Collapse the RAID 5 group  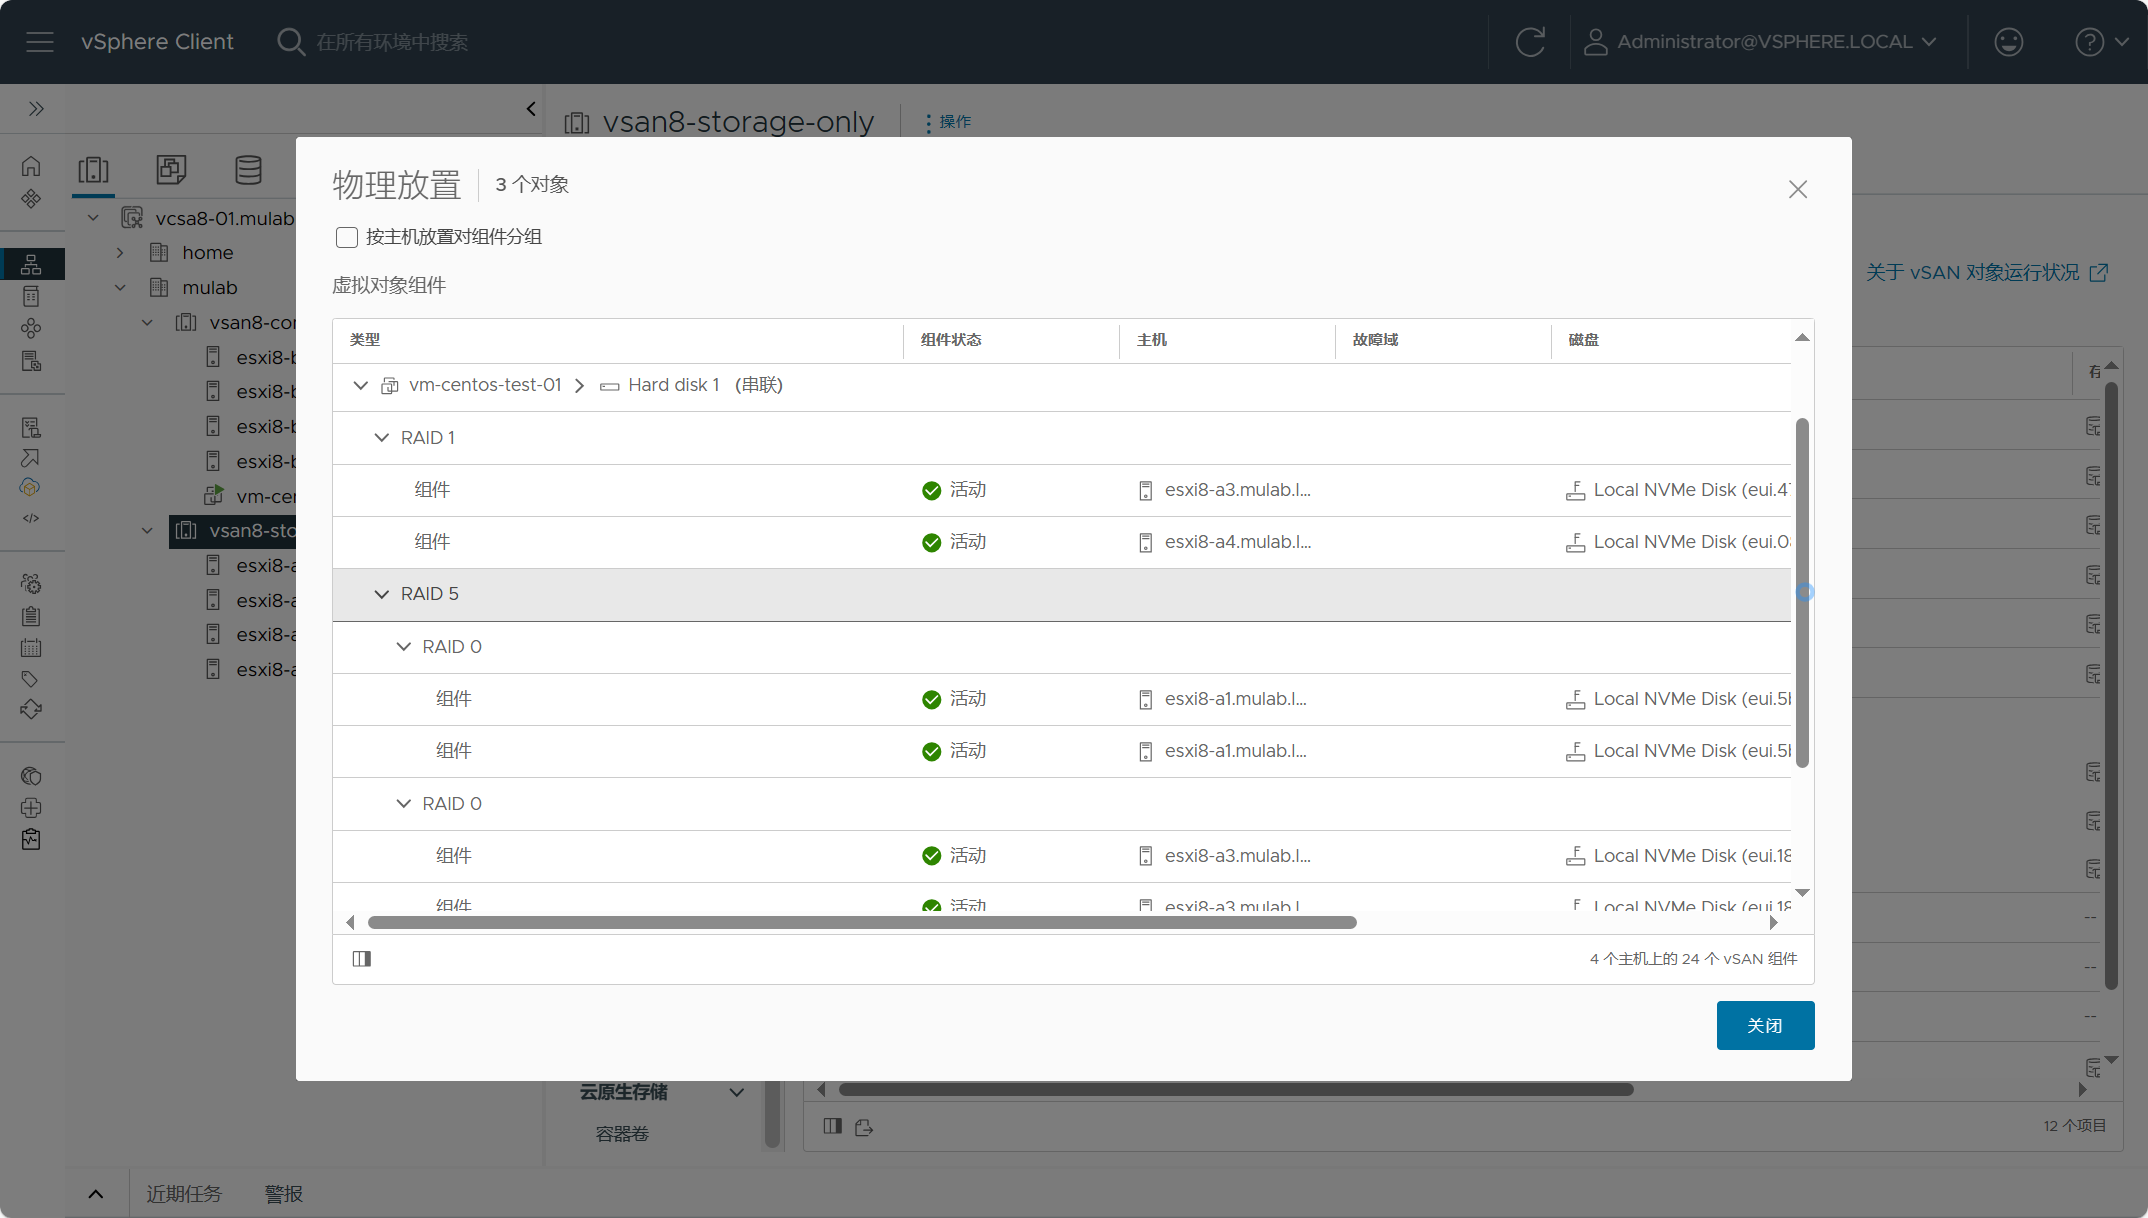[x=381, y=594]
